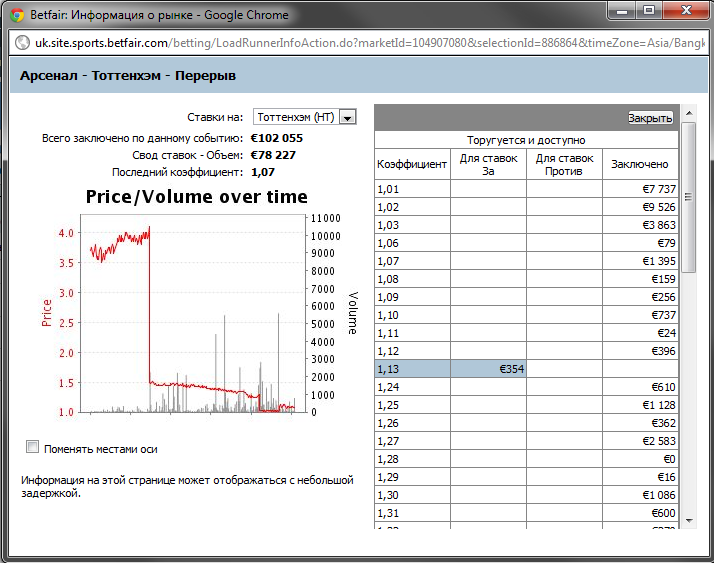The height and width of the screenshot is (563, 714).
Task: Click the table scrollbar up arrow
Action: coord(688,113)
